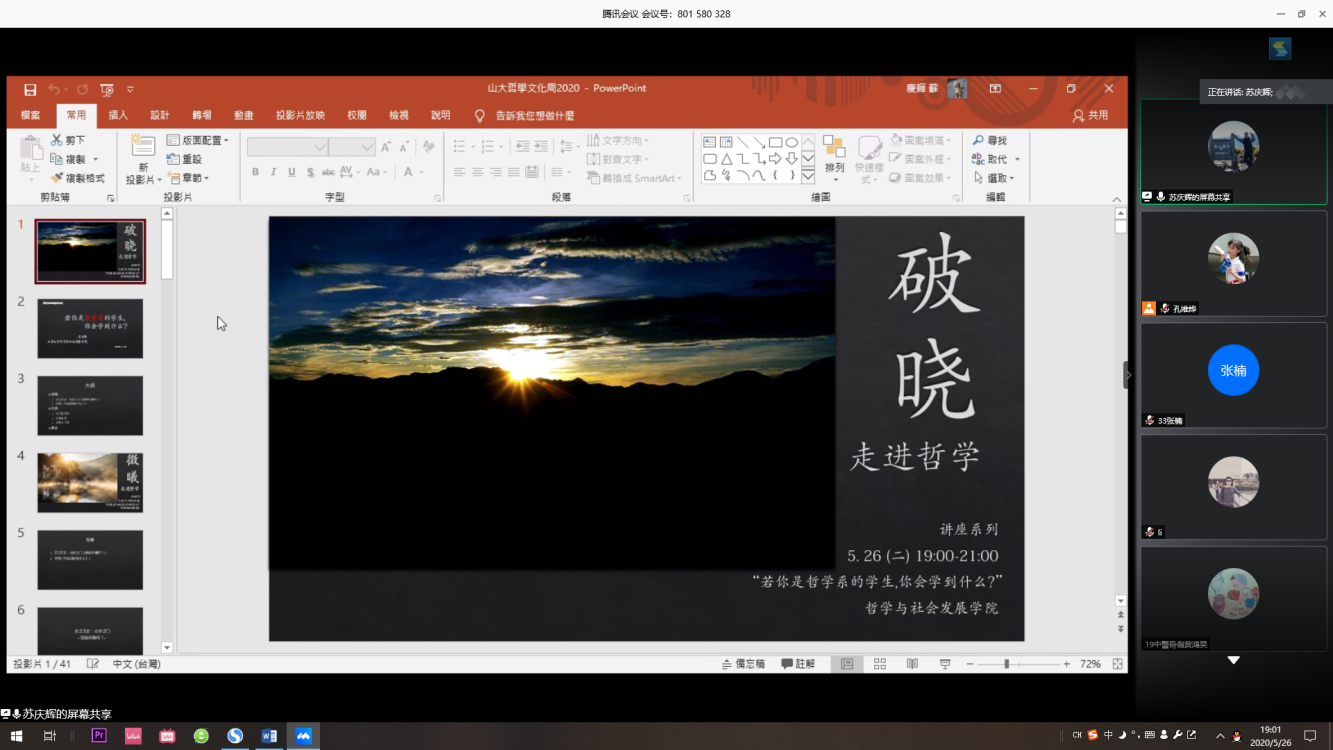The height and width of the screenshot is (750, 1333).
Task: Switch to the Animations (動畫) tab
Action: pyautogui.click(x=243, y=115)
